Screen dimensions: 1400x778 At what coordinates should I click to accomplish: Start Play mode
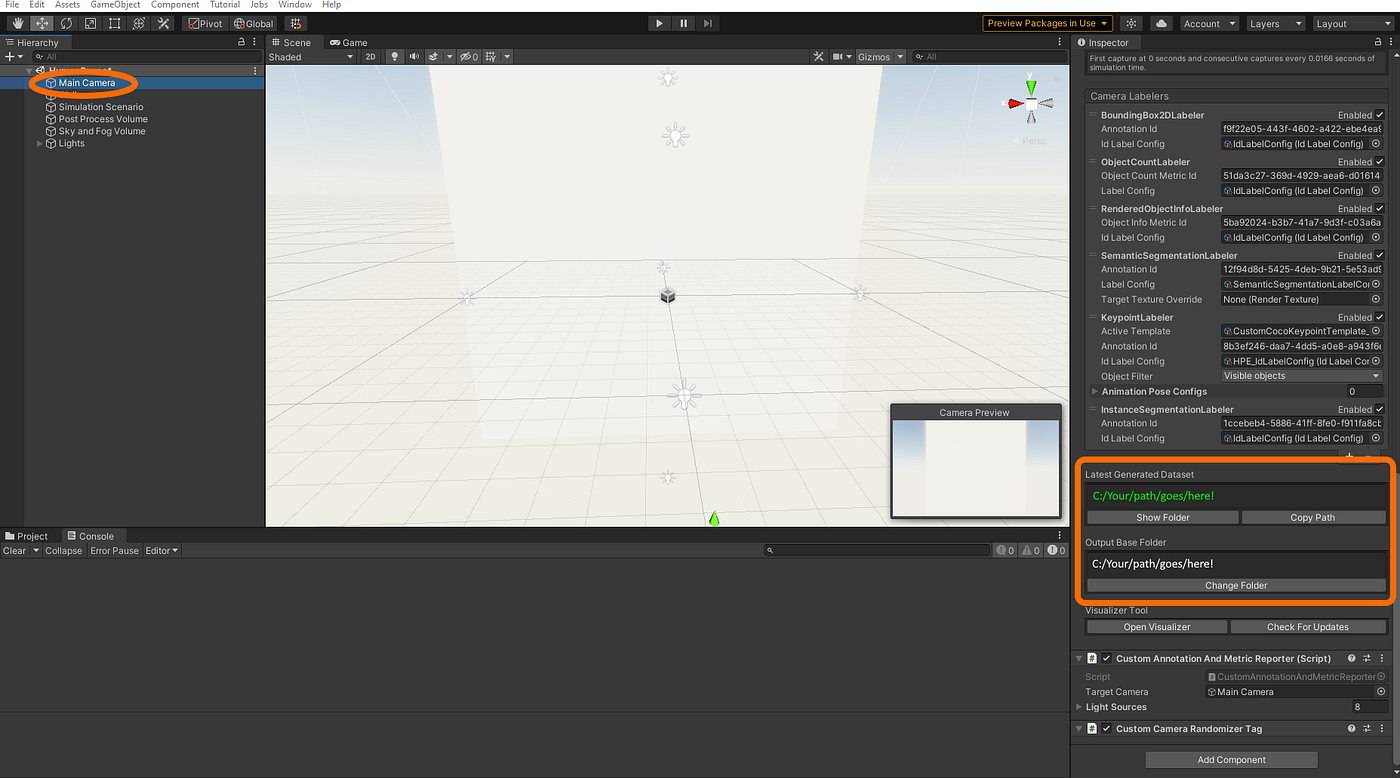[x=659, y=23]
